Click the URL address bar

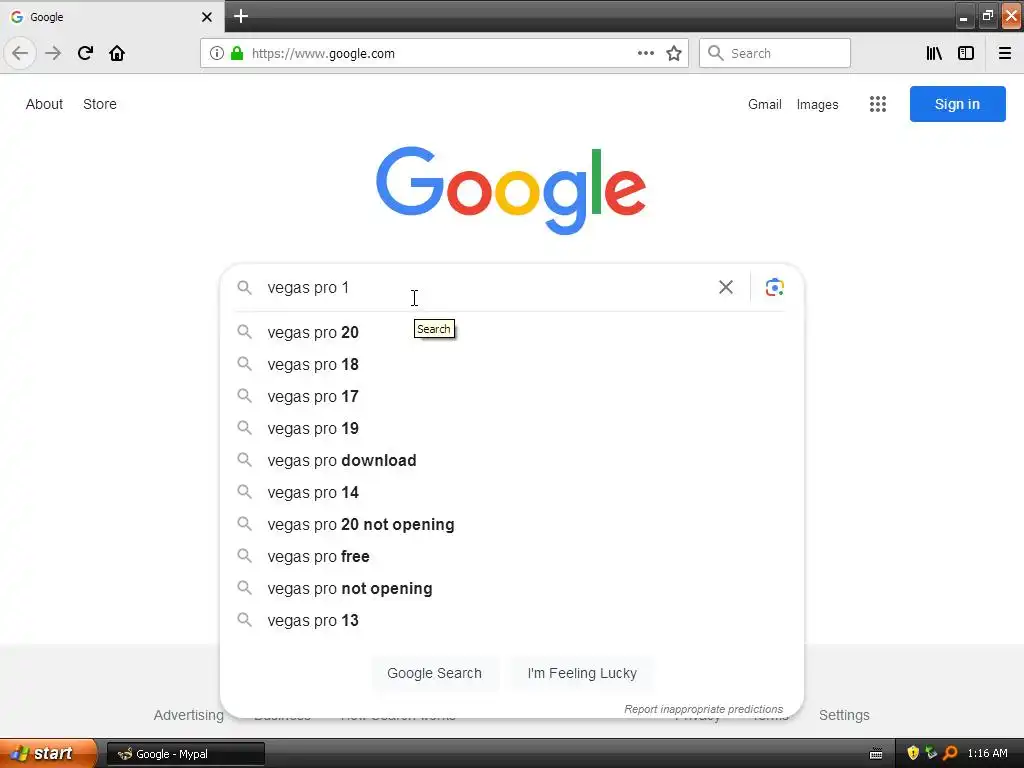coord(444,53)
